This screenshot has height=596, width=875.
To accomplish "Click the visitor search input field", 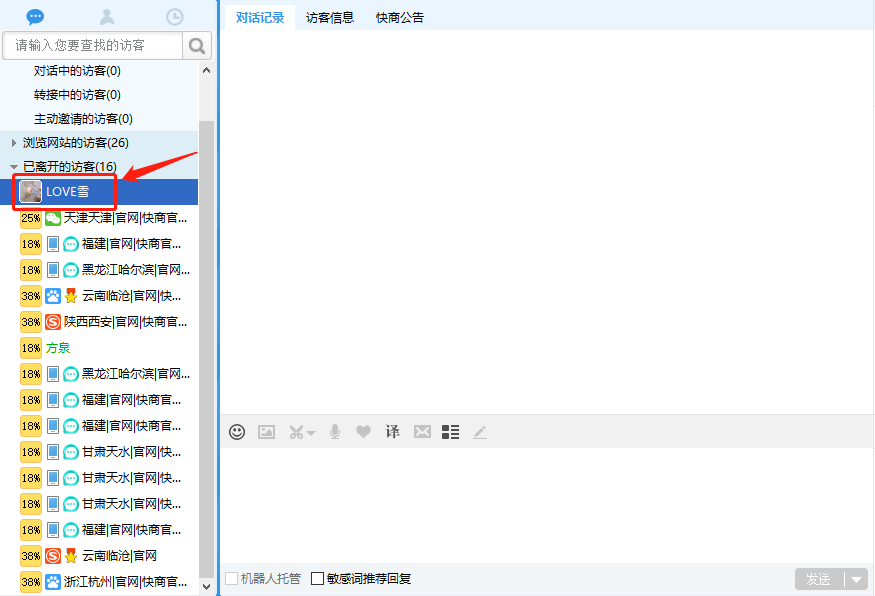I will coord(93,45).
